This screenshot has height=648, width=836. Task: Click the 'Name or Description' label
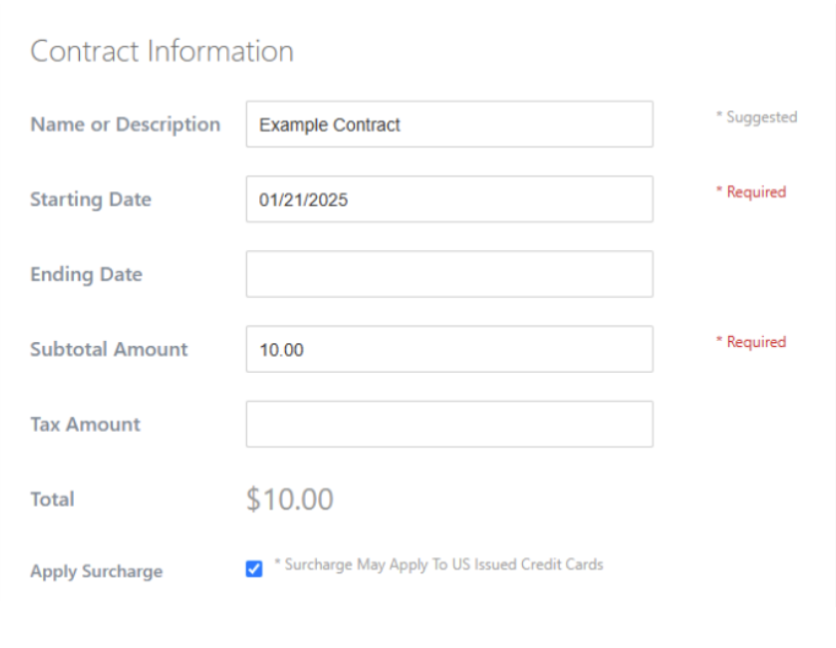125,125
